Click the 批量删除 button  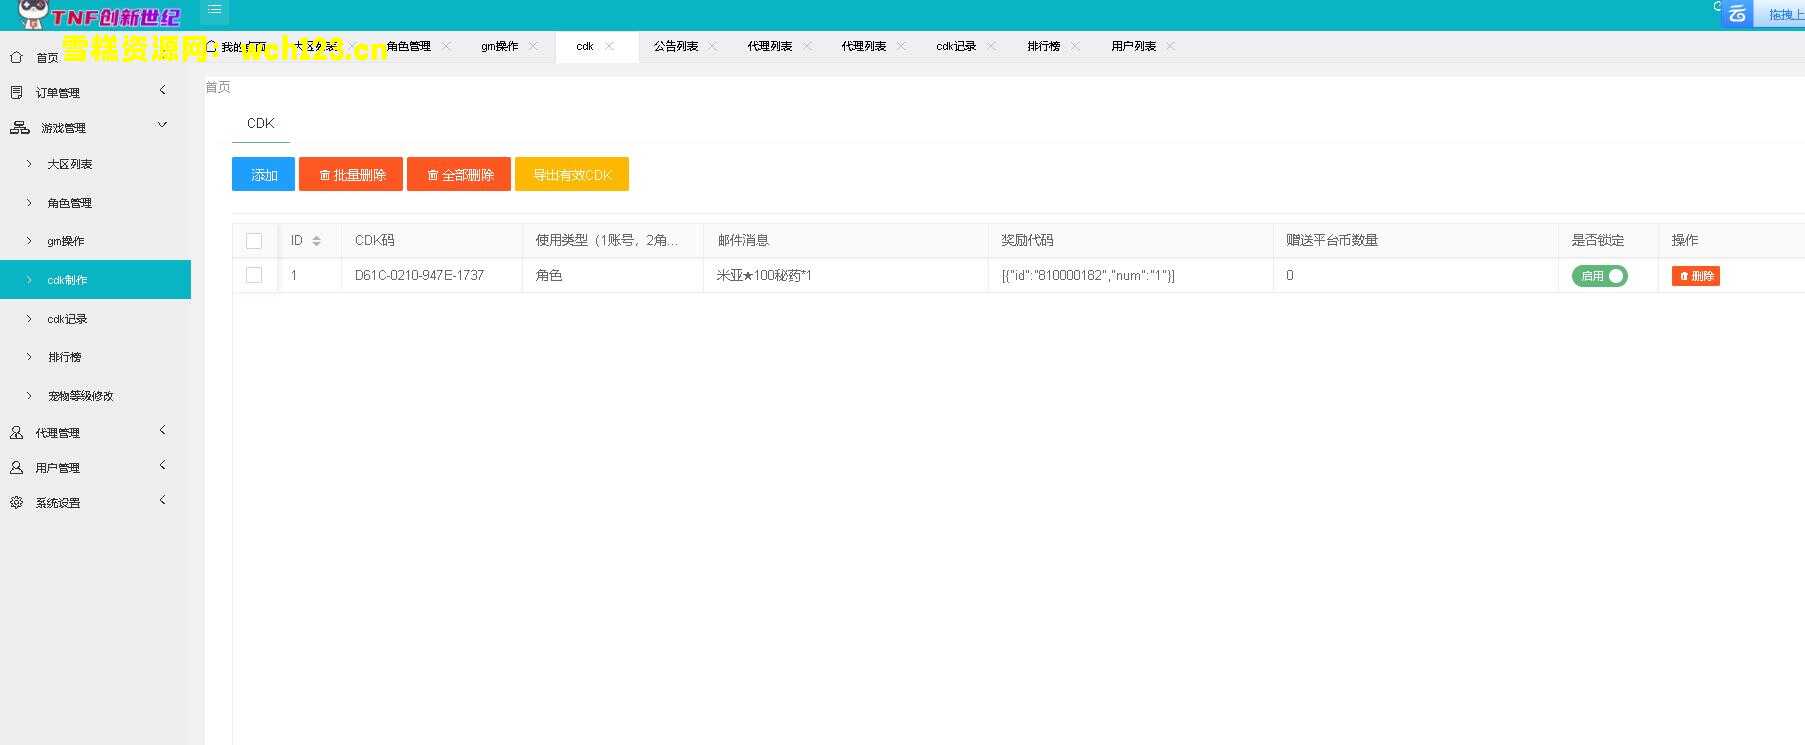351,174
